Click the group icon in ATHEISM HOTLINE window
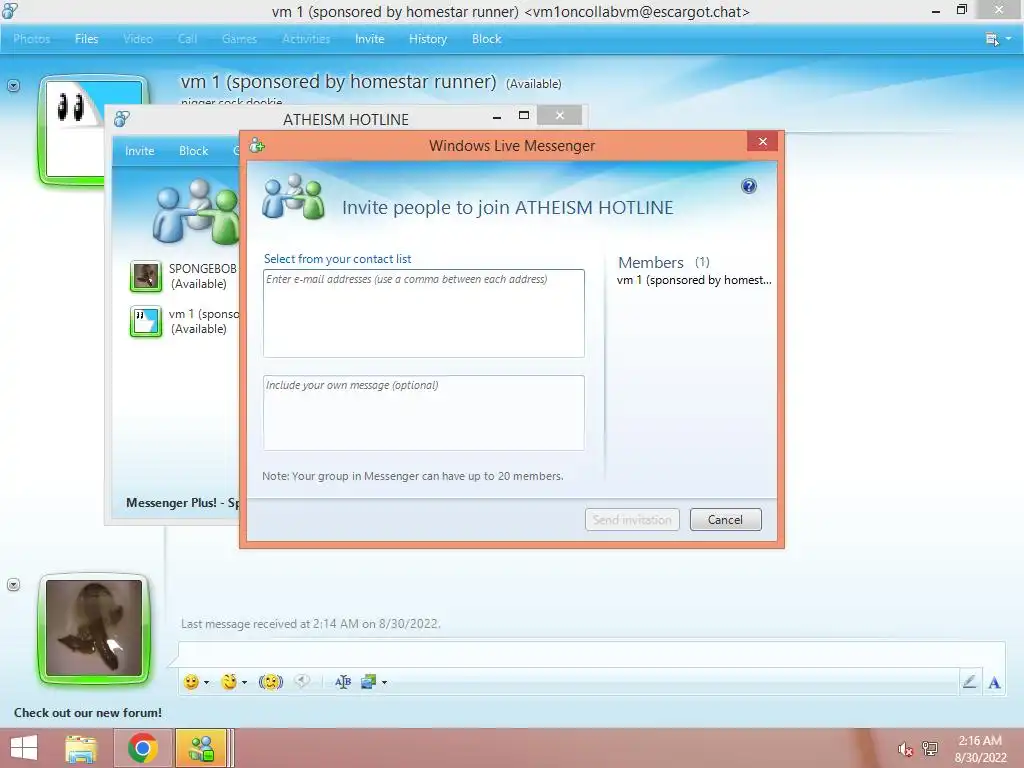Viewport: 1024px width, 768px height. 196,212
